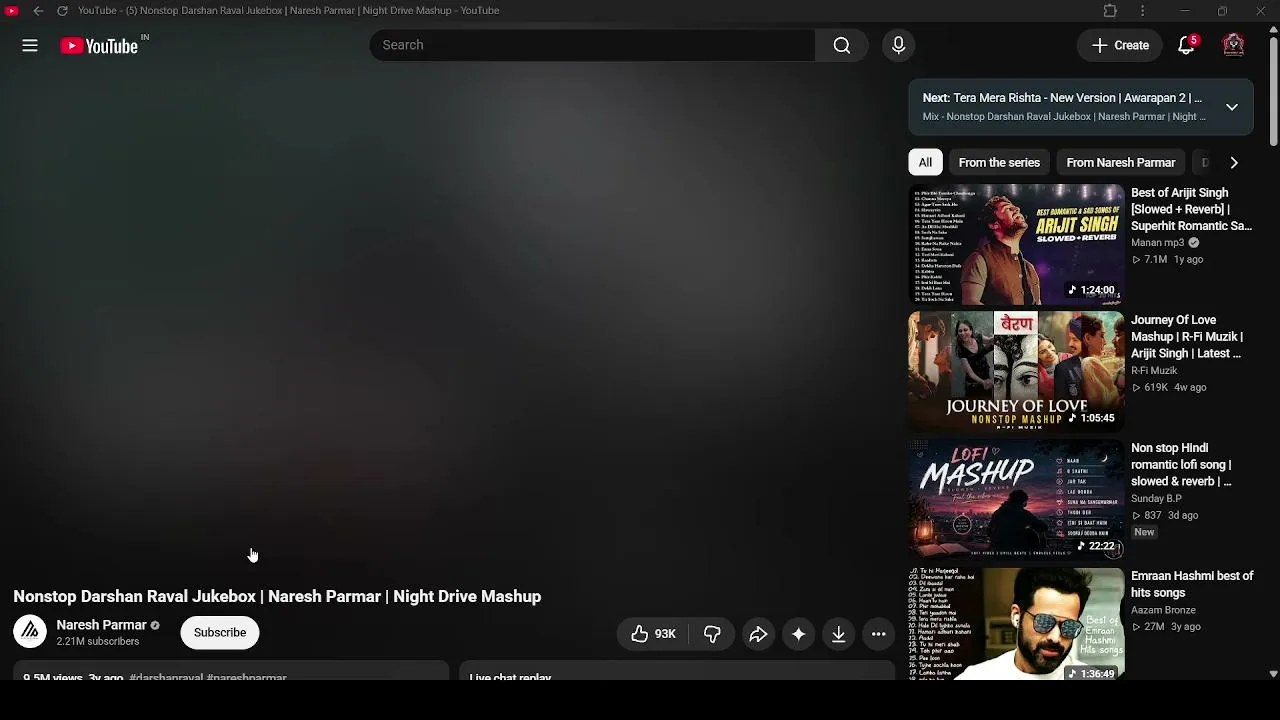Click the Sunday B.P channel name

1156,499
